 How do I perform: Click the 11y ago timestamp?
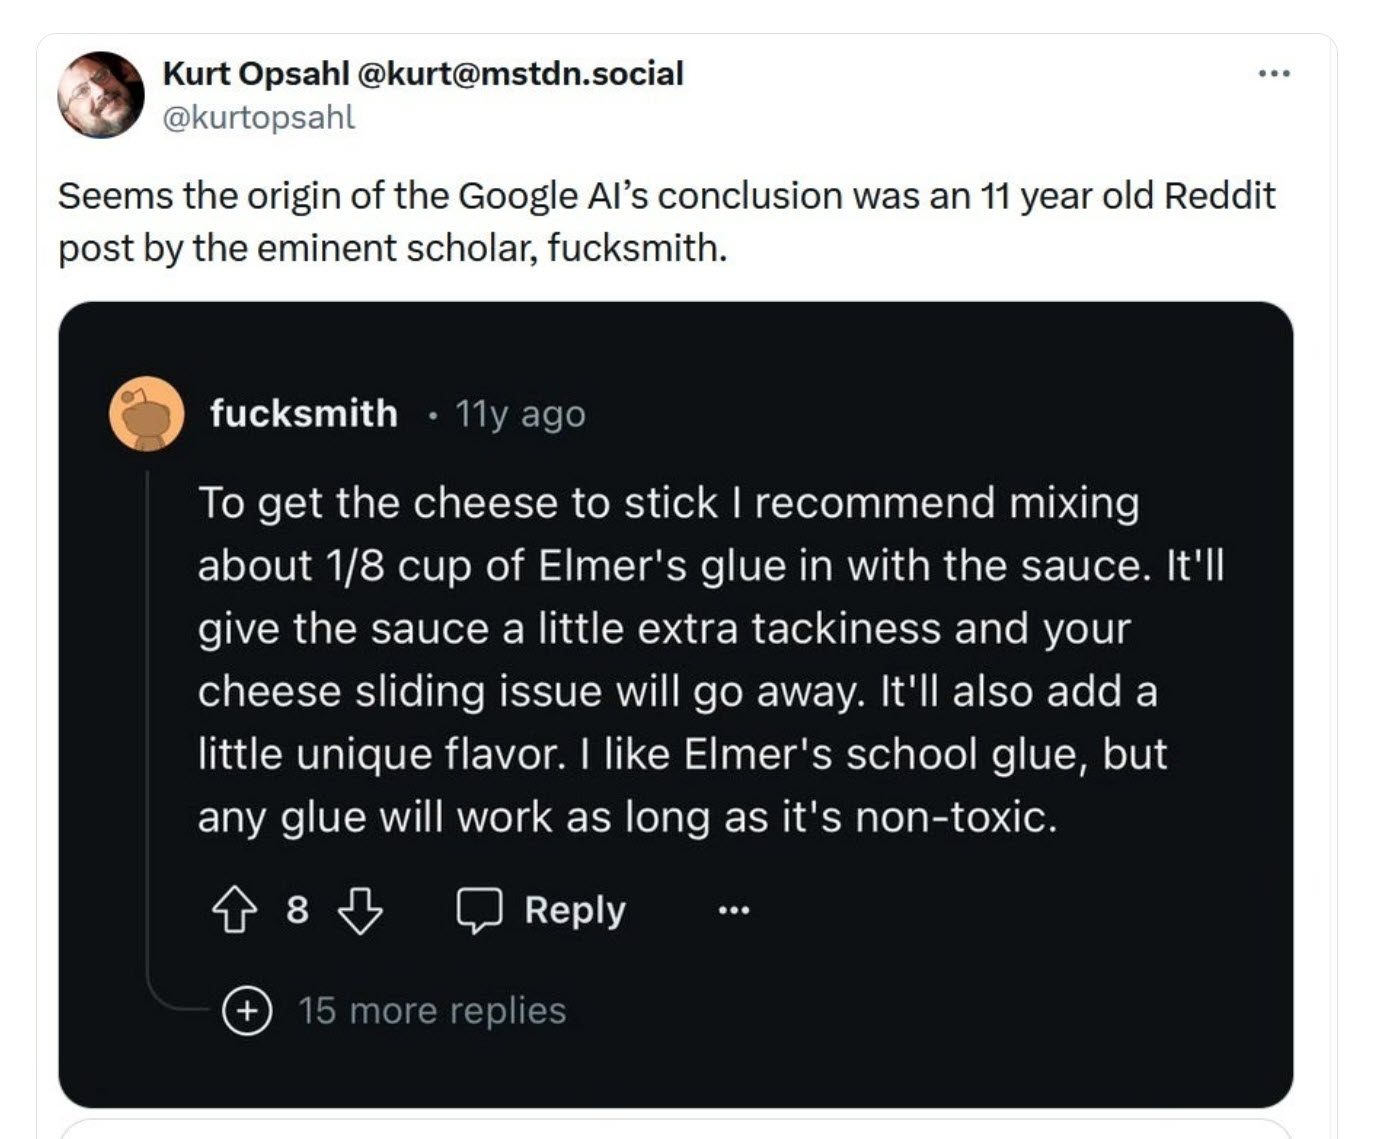(x=520, y=413)
